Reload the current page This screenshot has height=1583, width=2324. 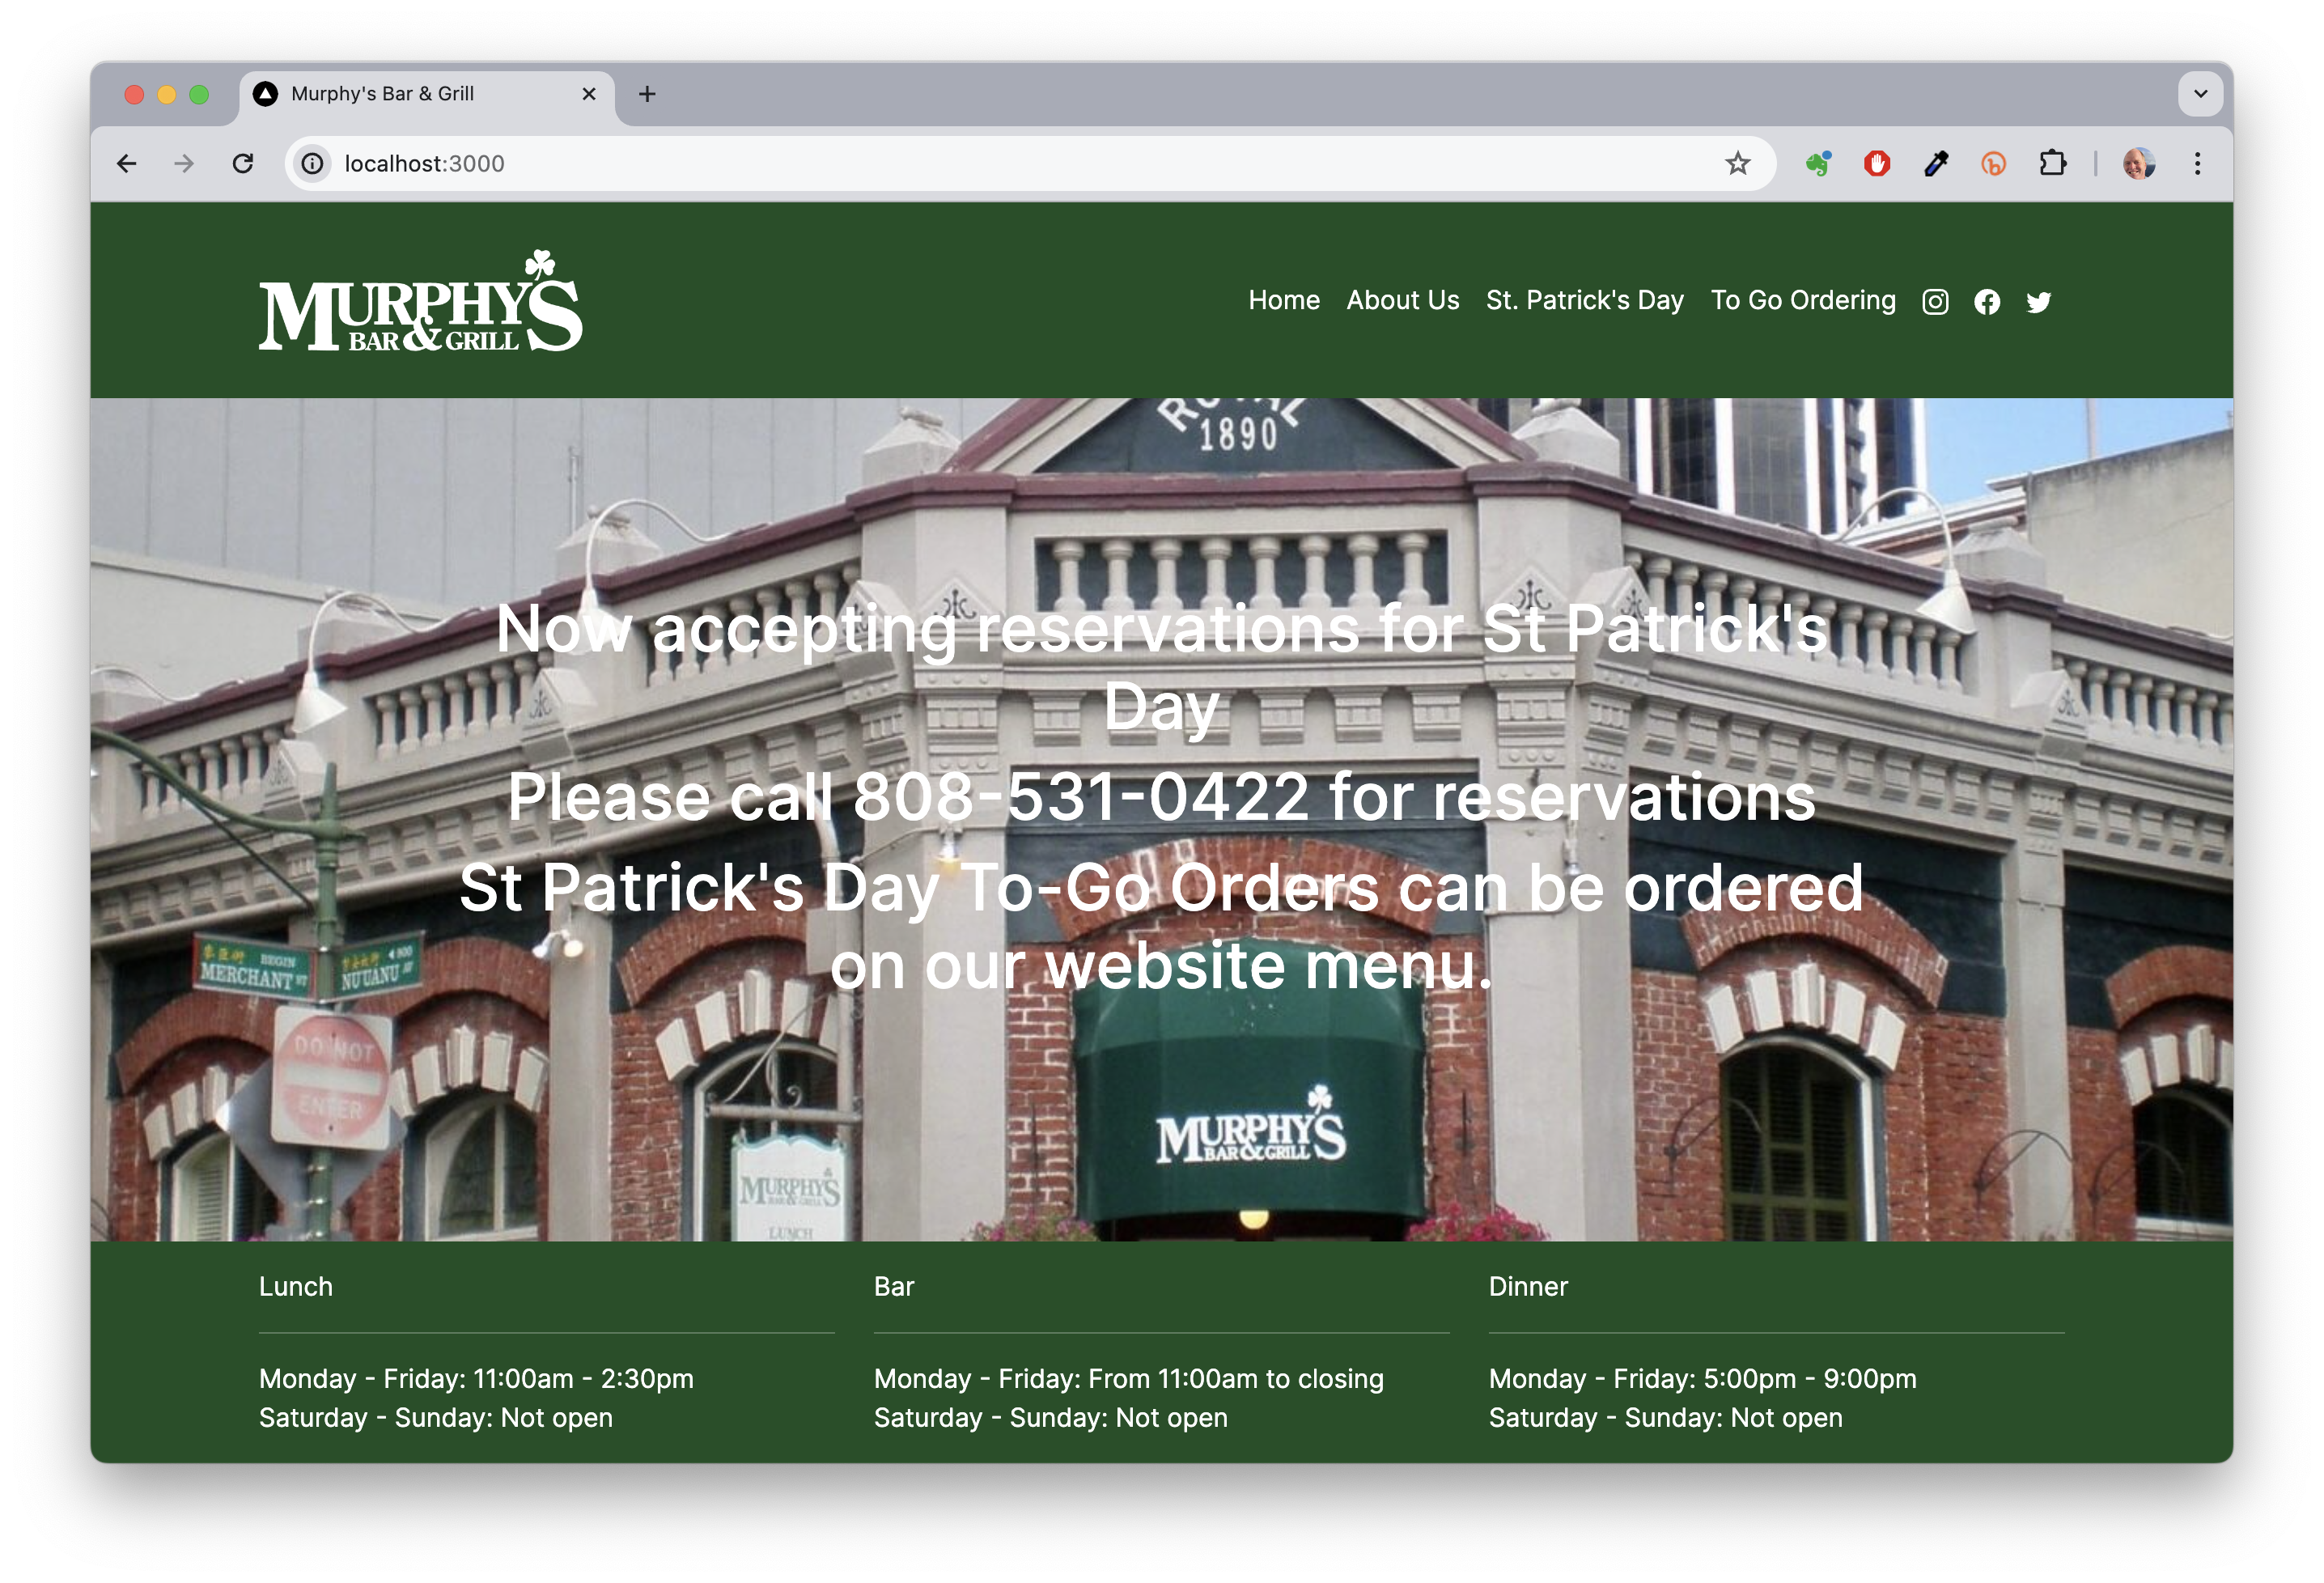243,163
